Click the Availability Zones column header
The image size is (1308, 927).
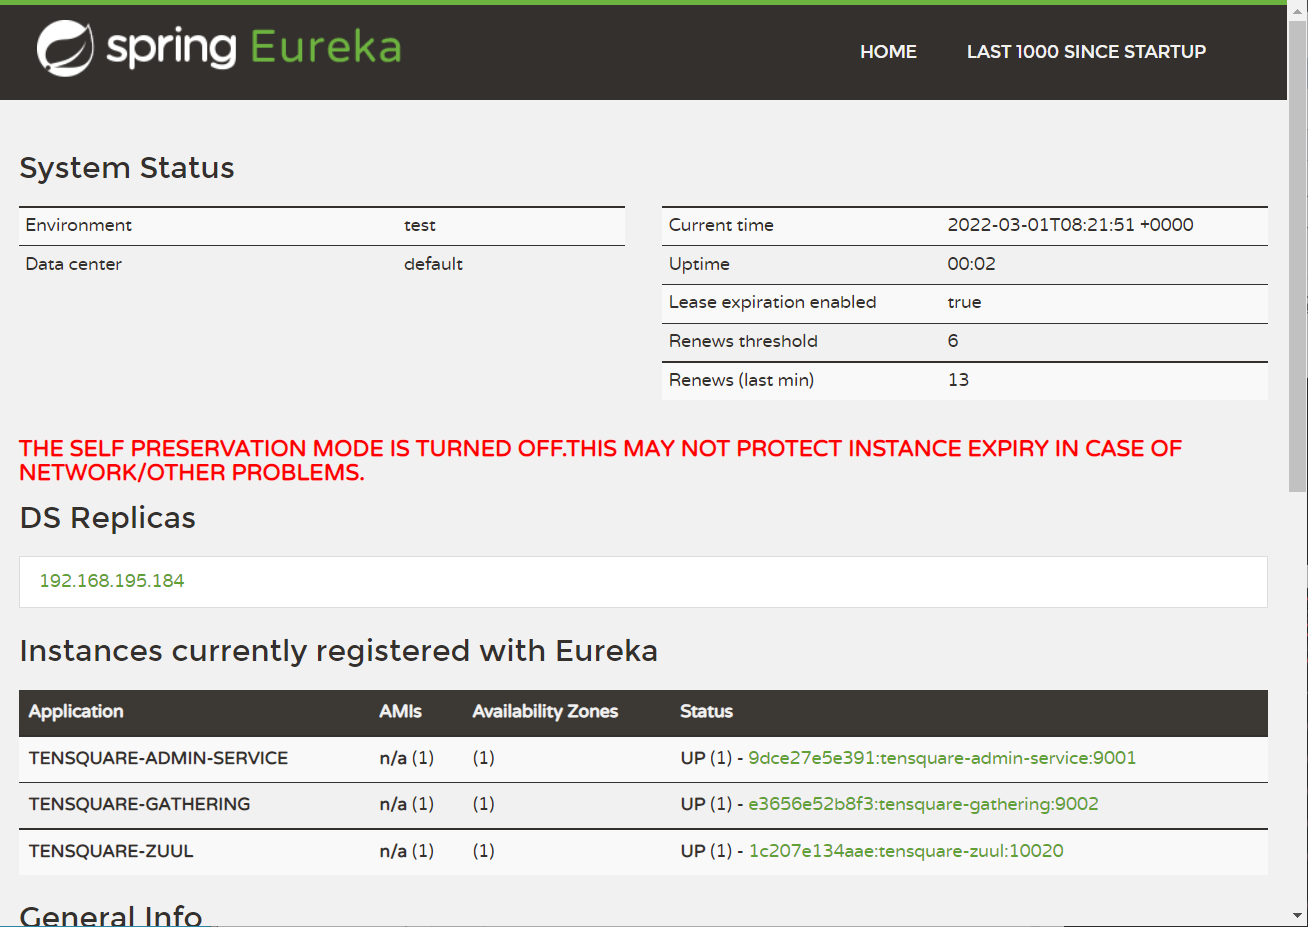pyautogui.click(x=545, y=712)
